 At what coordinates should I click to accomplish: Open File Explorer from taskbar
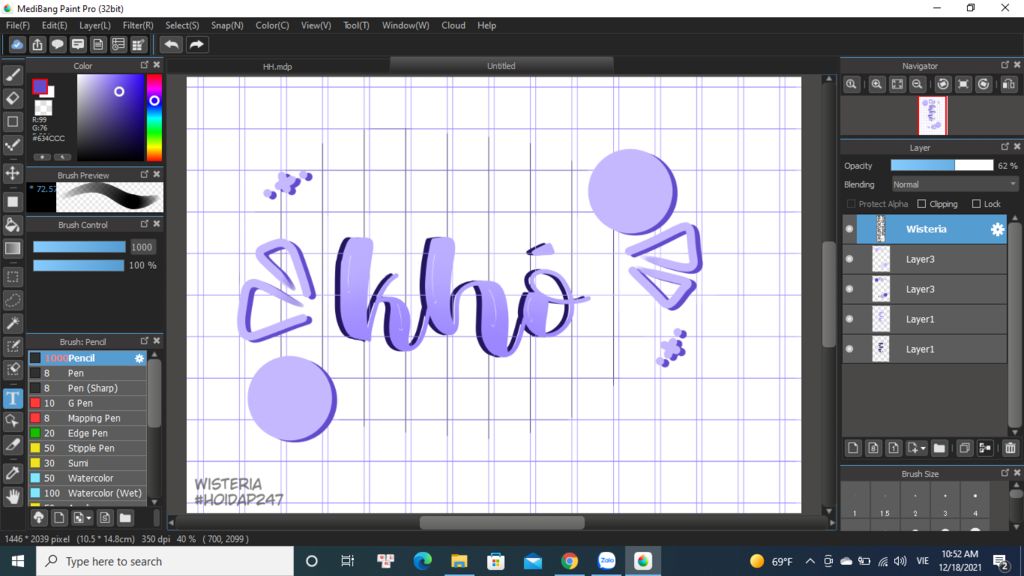coord(459,561)
